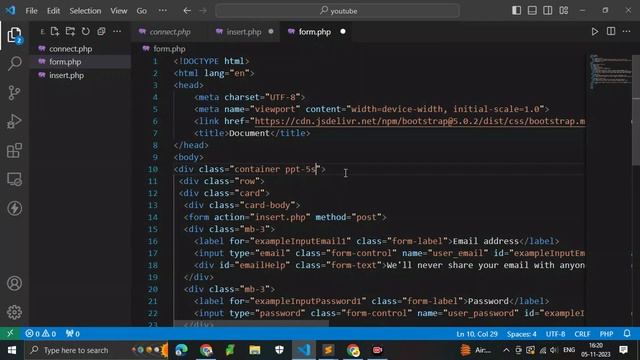Click the youtube command center search box
This screenshot has width=640, height=360.
[338, 11]
